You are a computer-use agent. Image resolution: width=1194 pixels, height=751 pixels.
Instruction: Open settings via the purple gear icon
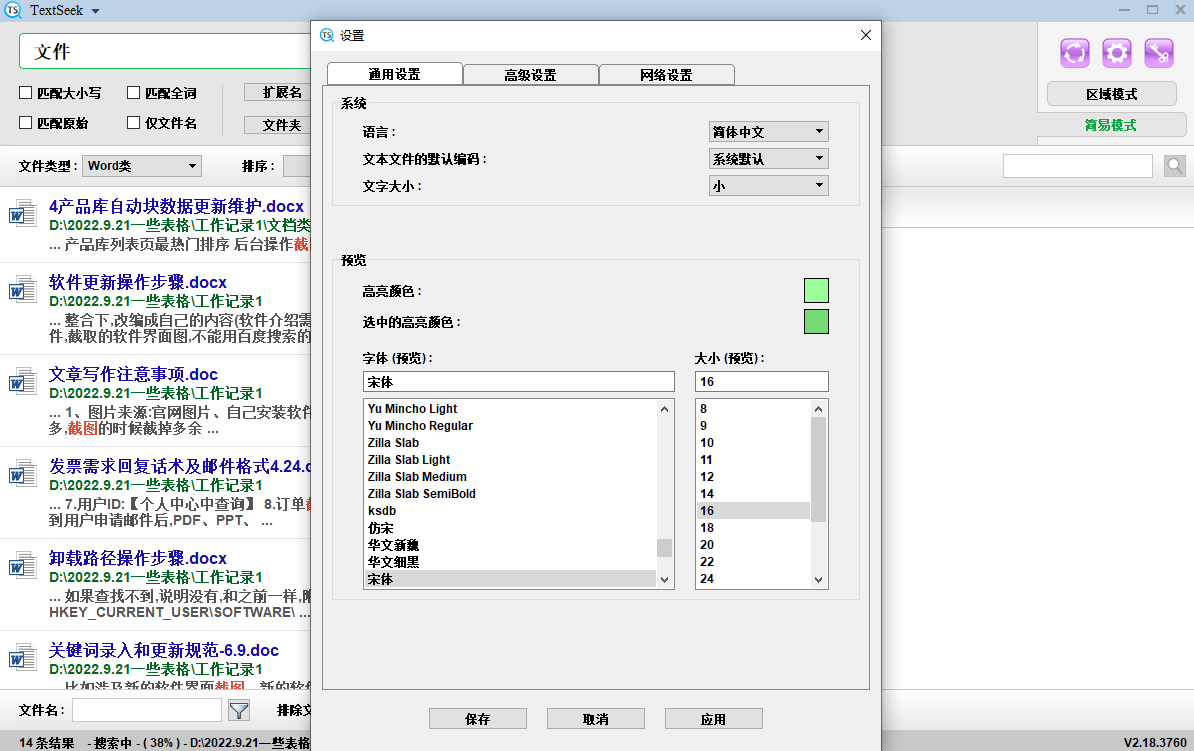click(x=1117, y=52)
